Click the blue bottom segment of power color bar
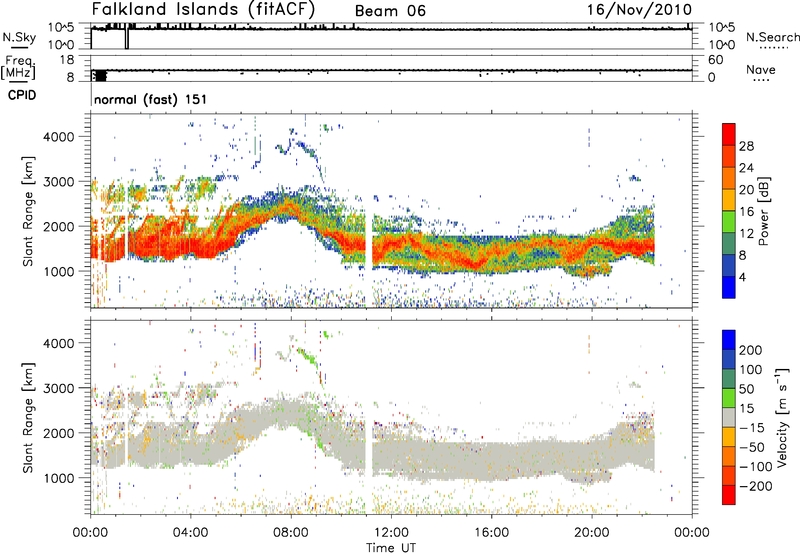Image resolution: width=800 pixels, height=554 pixels. pyautogui.click(x=729, y=287)
